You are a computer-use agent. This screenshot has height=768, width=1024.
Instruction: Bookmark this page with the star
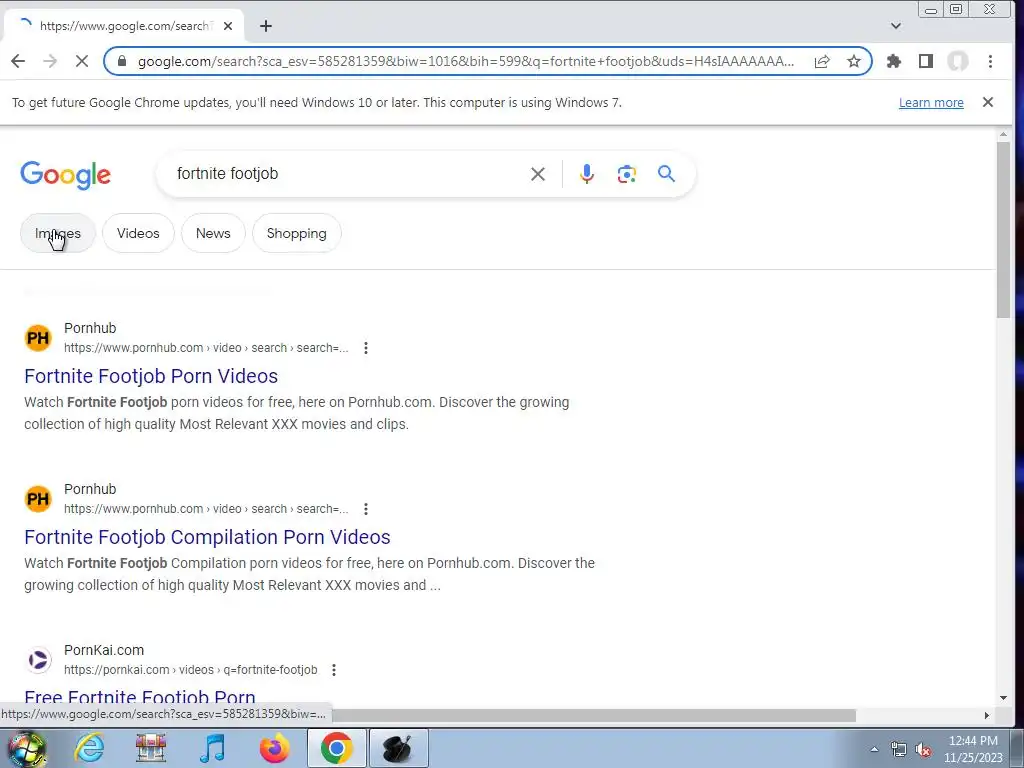(854, 61)
